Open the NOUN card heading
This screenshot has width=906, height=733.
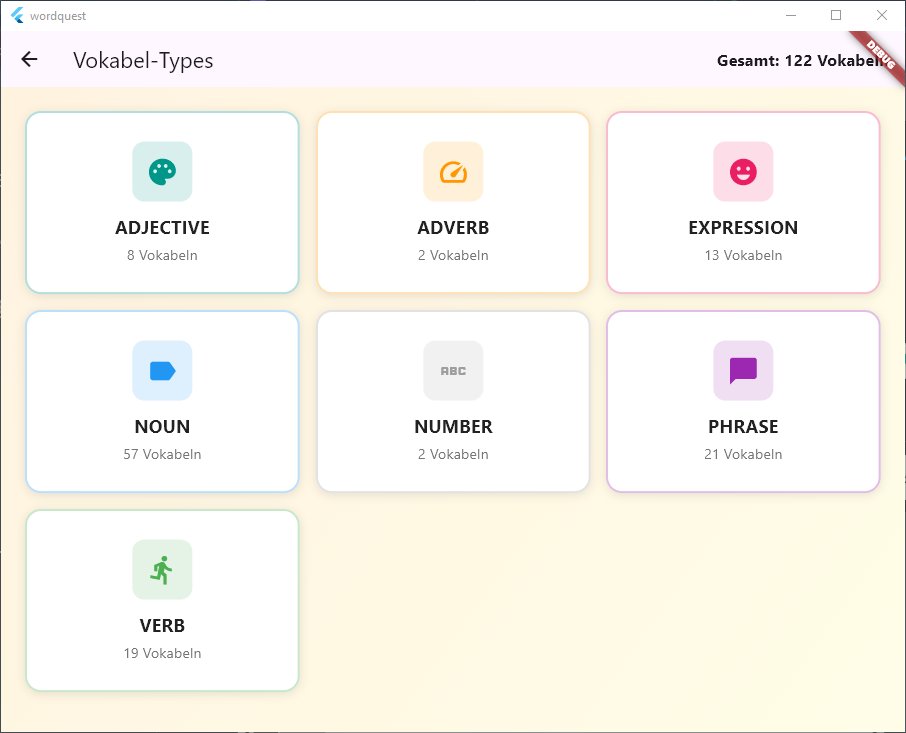[x=162, y=426]
